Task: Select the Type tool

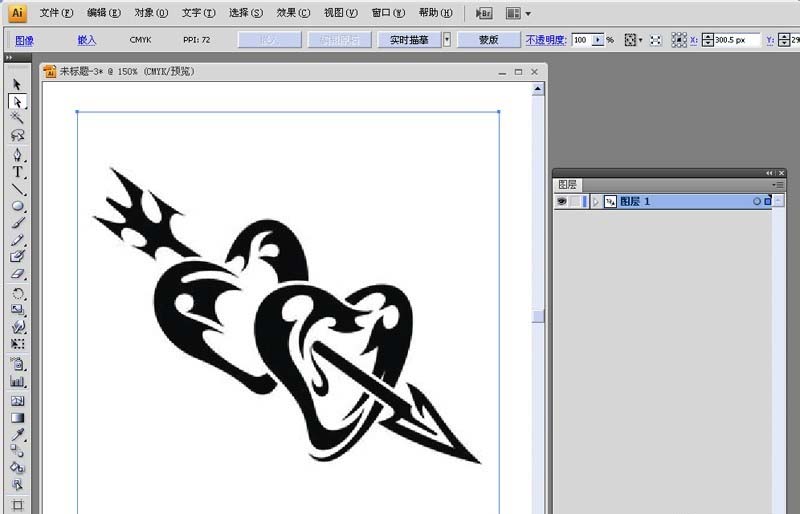Action: pos(17,172)
